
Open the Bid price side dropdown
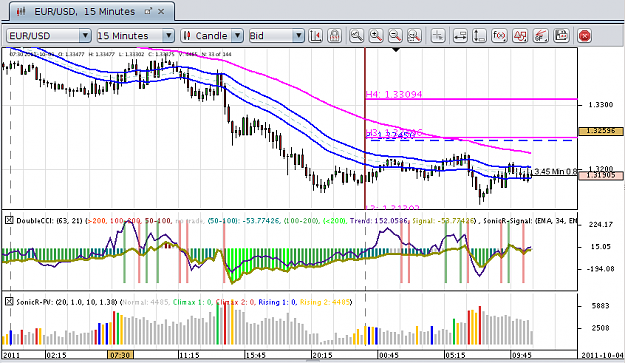[276, 36]
